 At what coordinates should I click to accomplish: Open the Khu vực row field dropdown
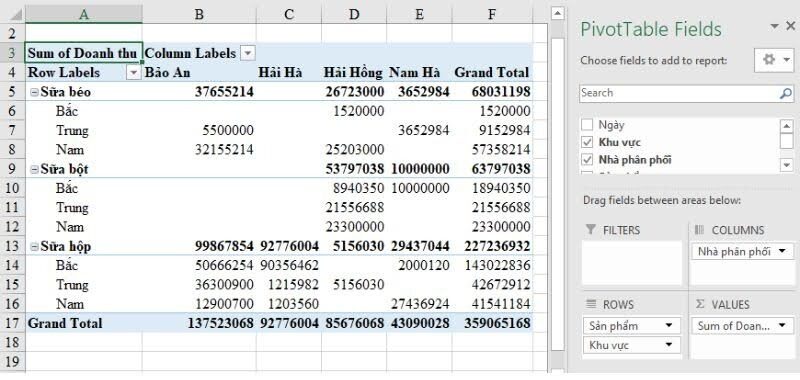(x=668, y=345)
